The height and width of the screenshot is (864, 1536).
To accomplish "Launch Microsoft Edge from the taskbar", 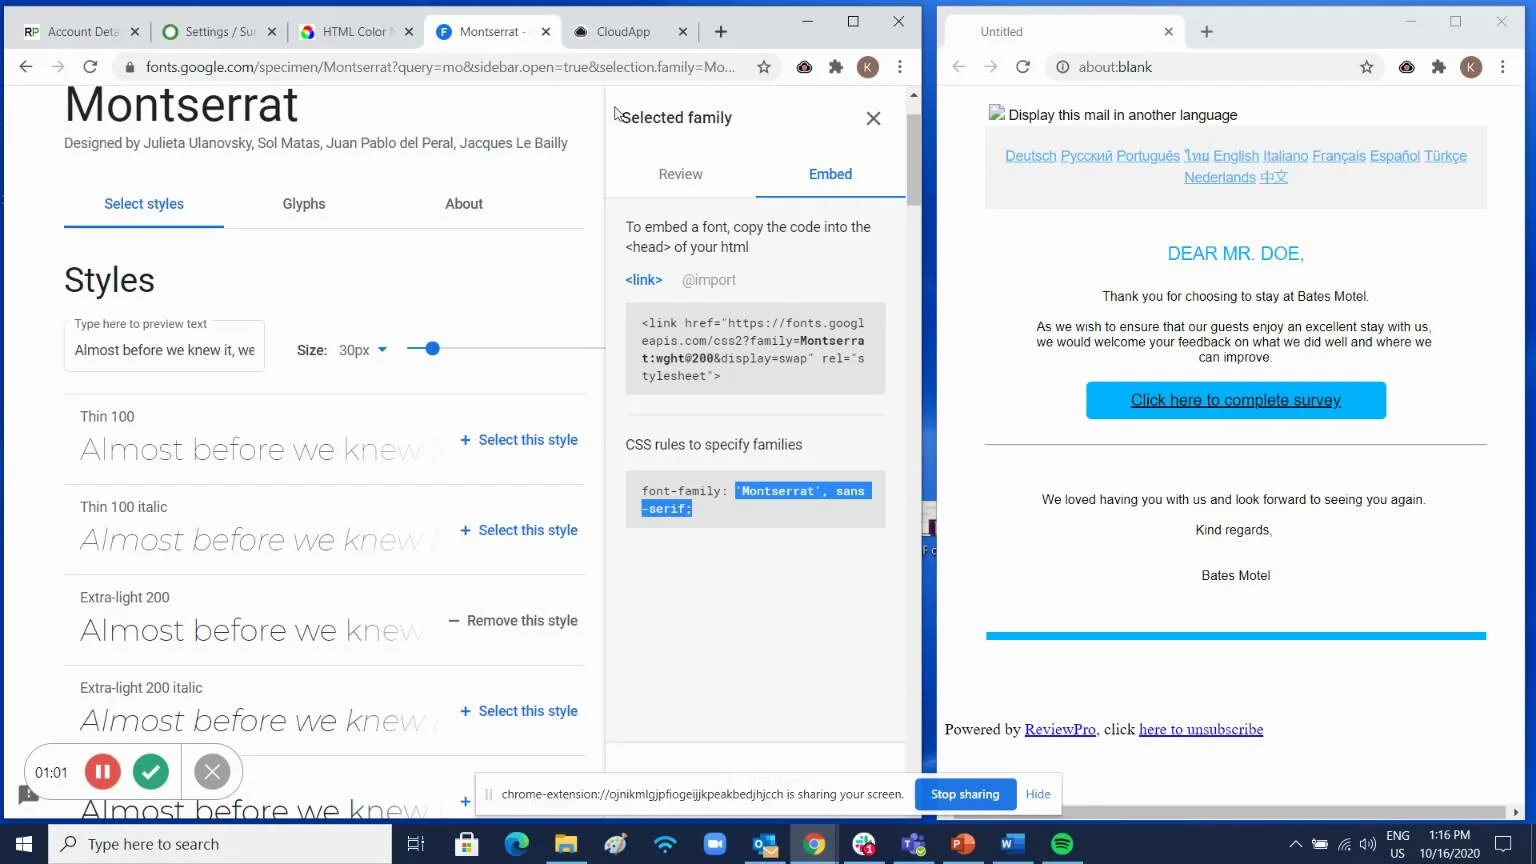I will [x=516, y=844].
